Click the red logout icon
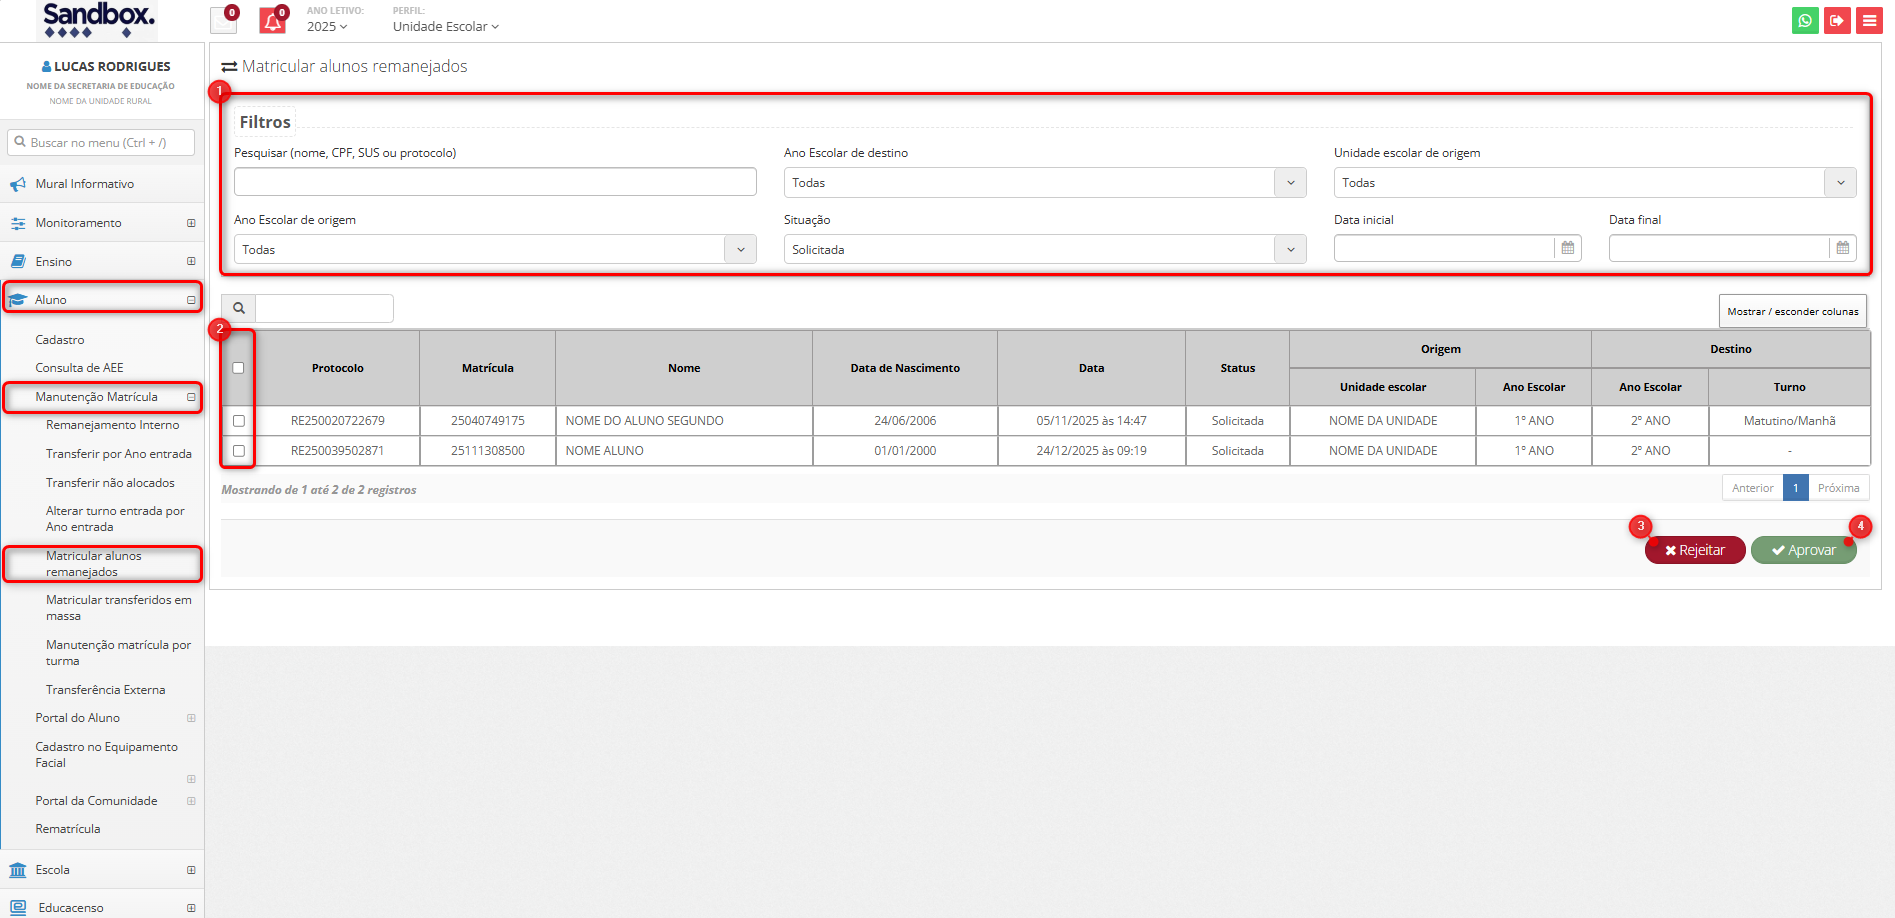 1837,20
